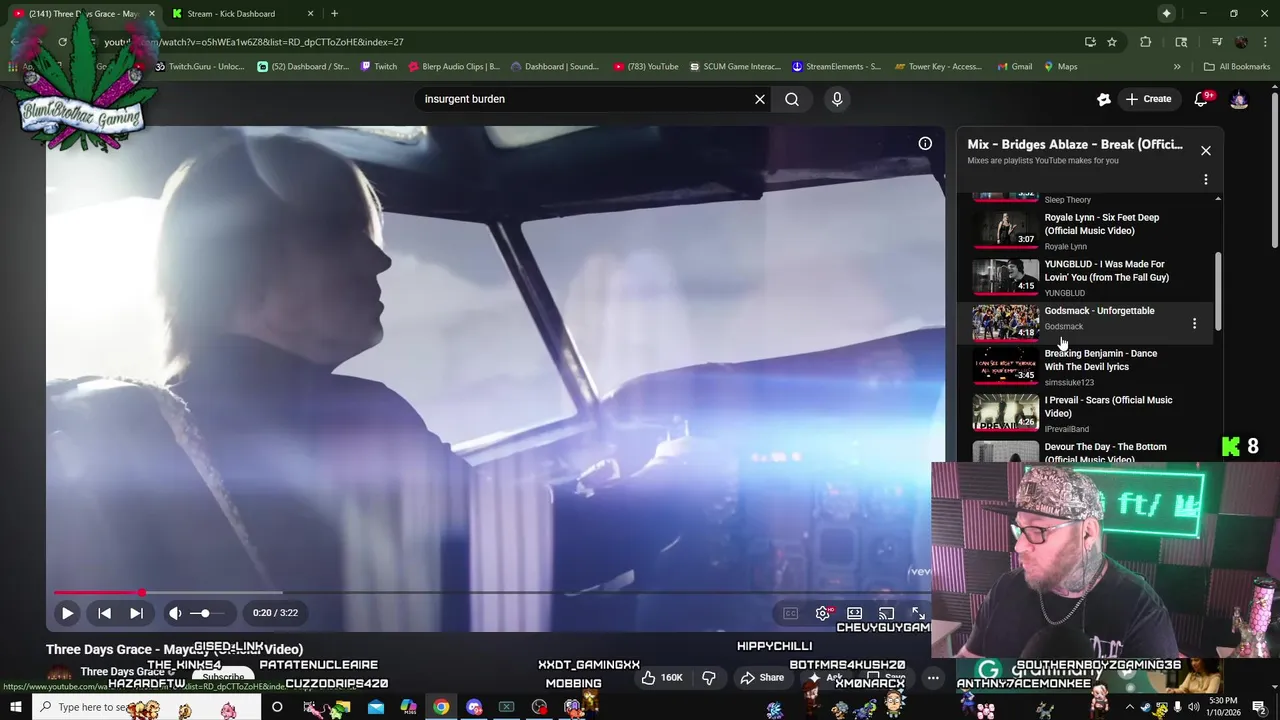The image size is (1280, 720).
Task: Reload the current page
Action: tap(62, 42)
